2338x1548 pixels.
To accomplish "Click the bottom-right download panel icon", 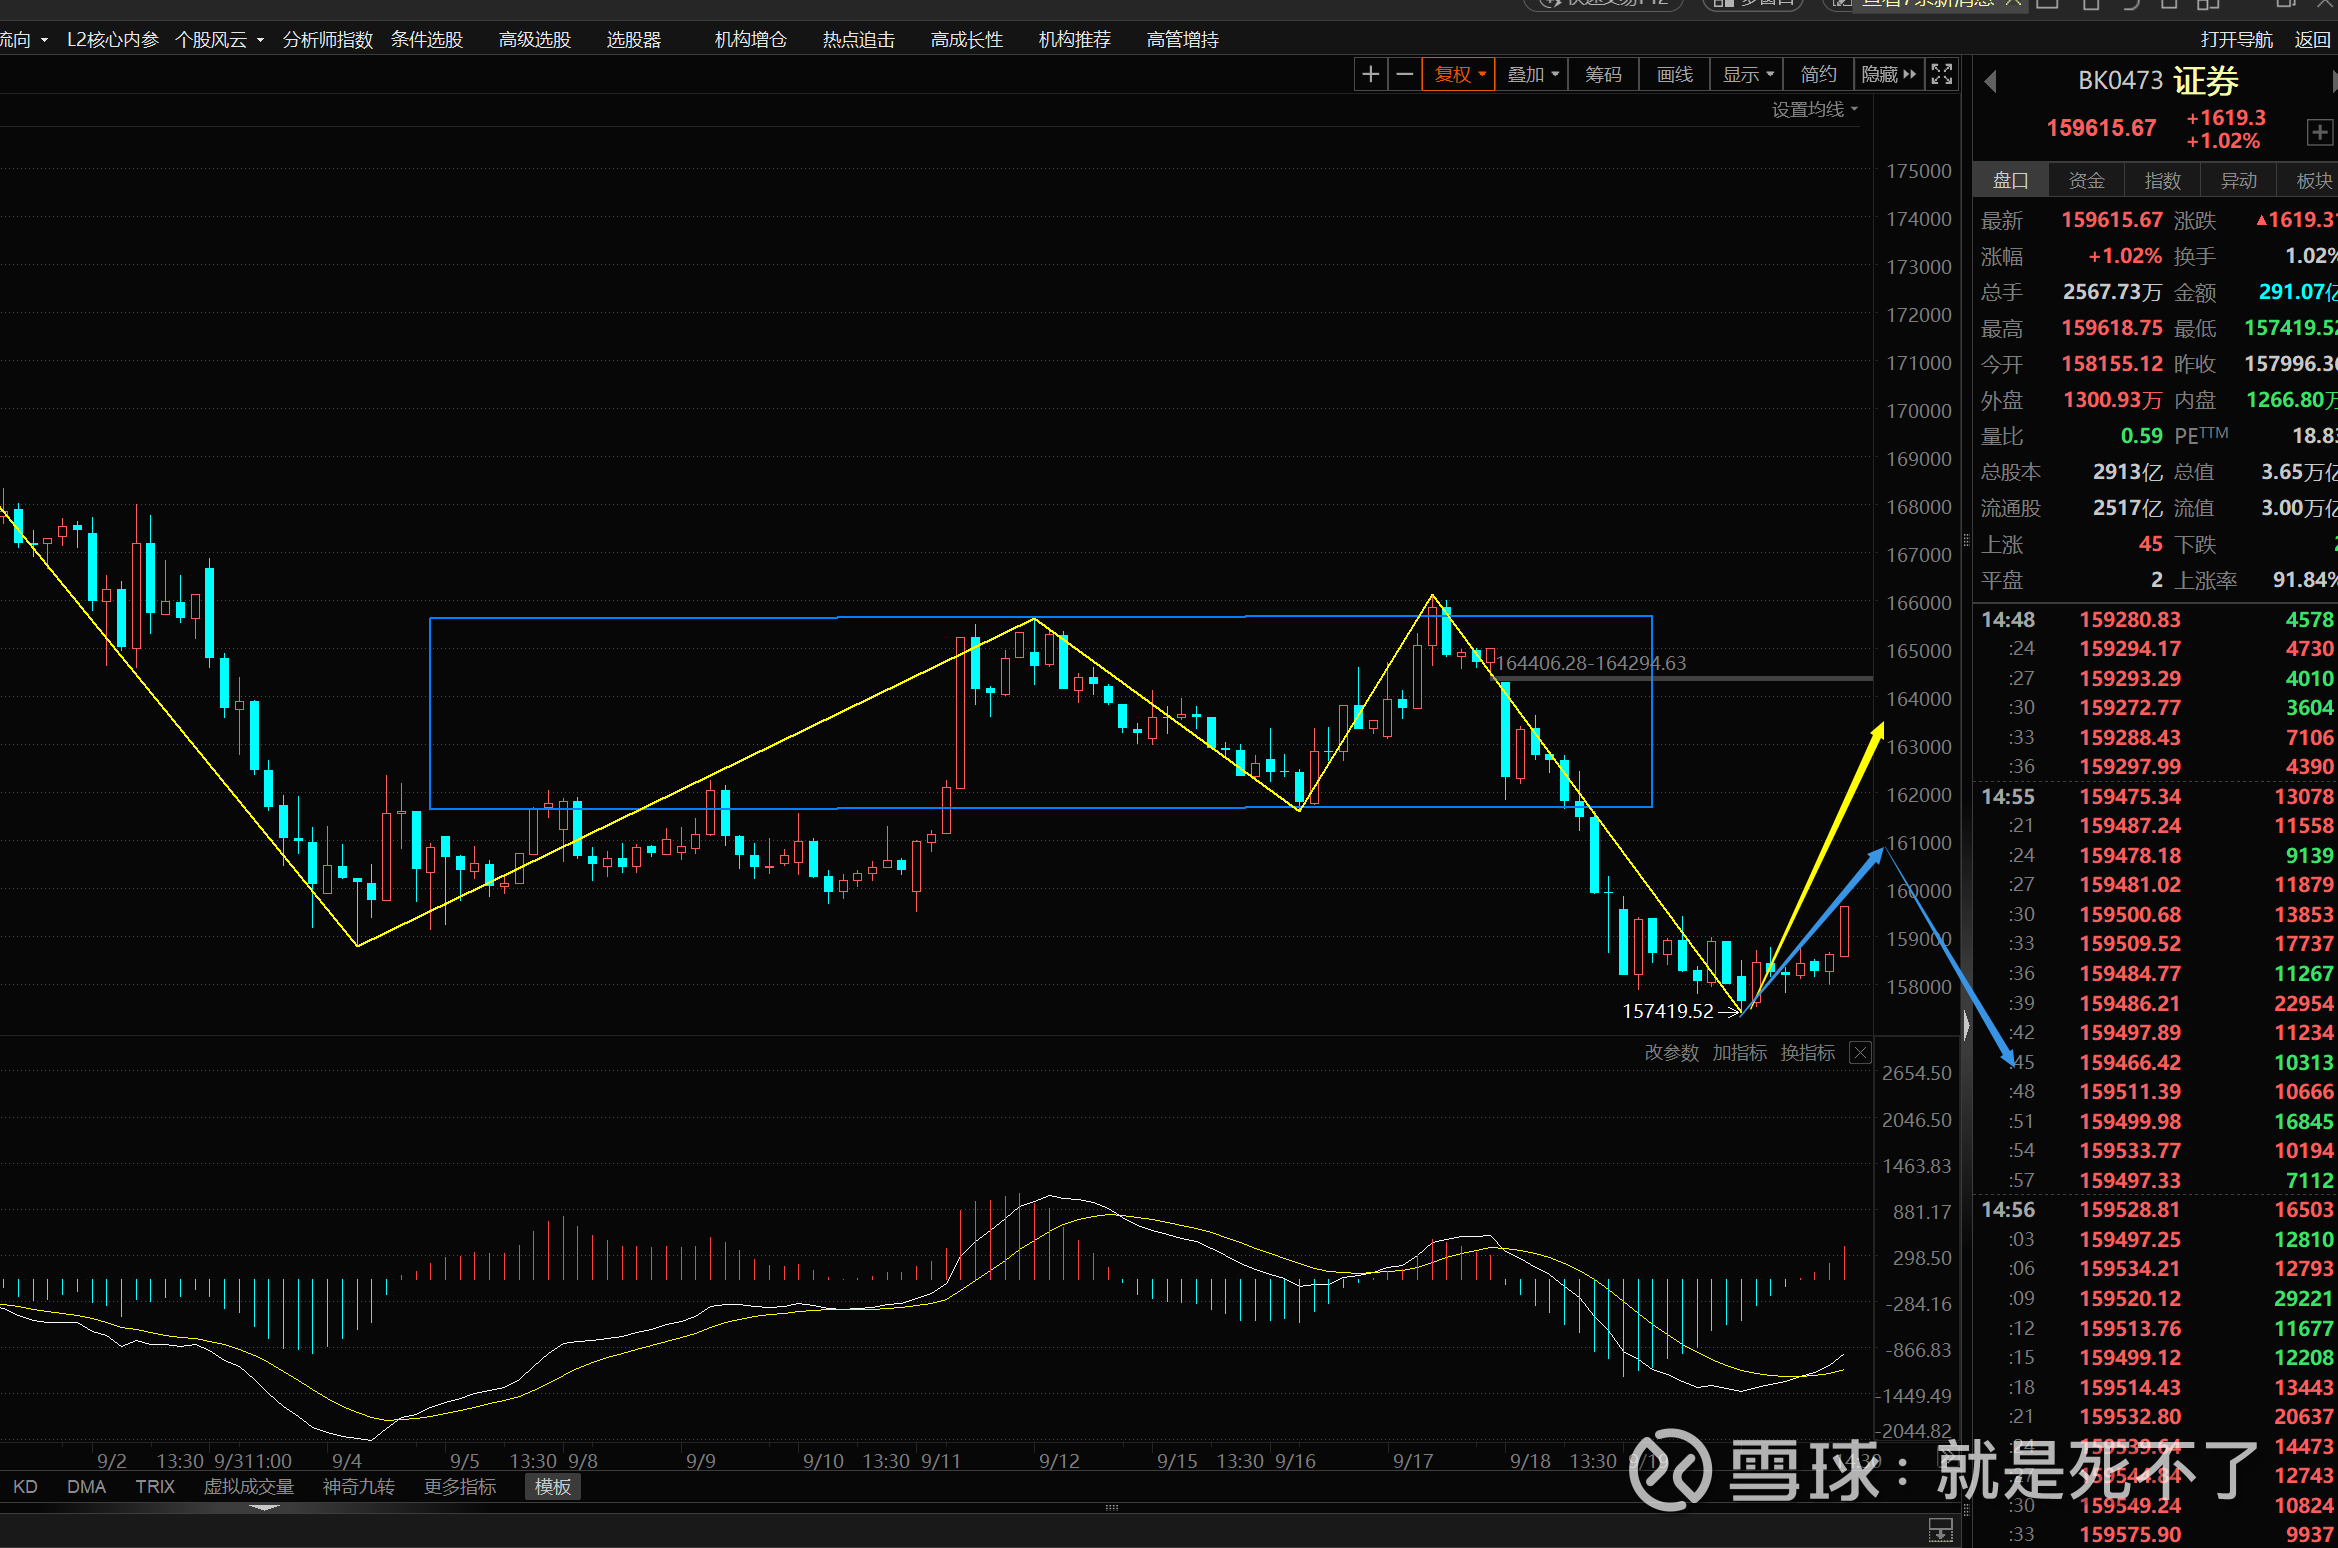I will (x=1940, y=1529).
